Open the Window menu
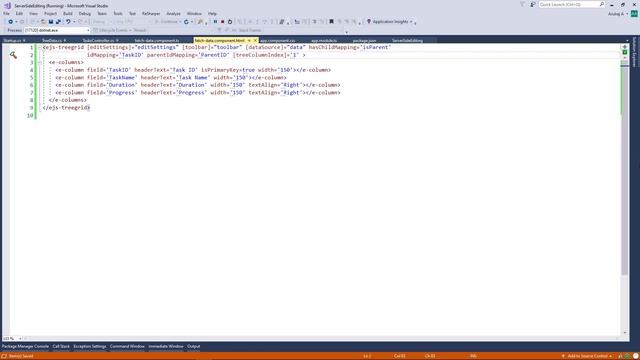The height and width of the screenshot is (360, 640). pyautogui.click(x=194, y=13)
